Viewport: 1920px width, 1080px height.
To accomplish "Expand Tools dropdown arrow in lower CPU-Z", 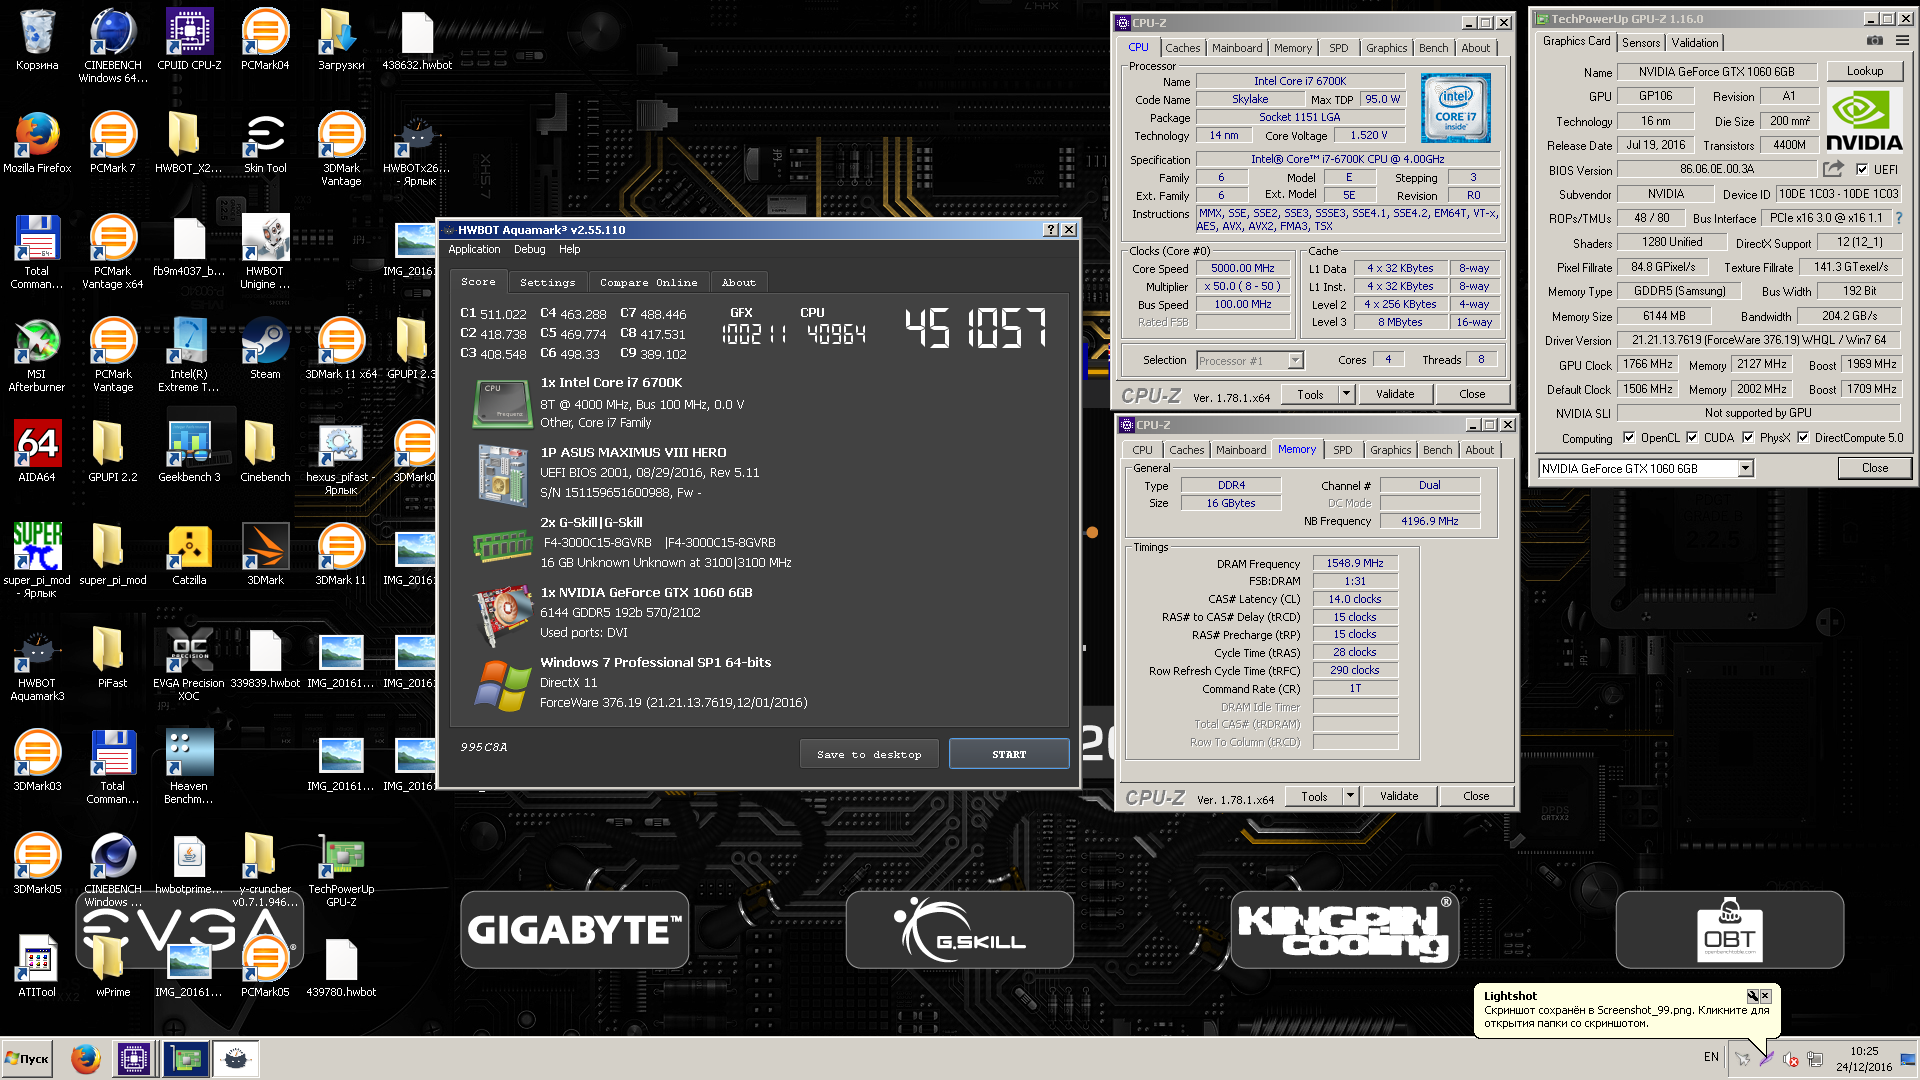I will [x=1350, y=797].
